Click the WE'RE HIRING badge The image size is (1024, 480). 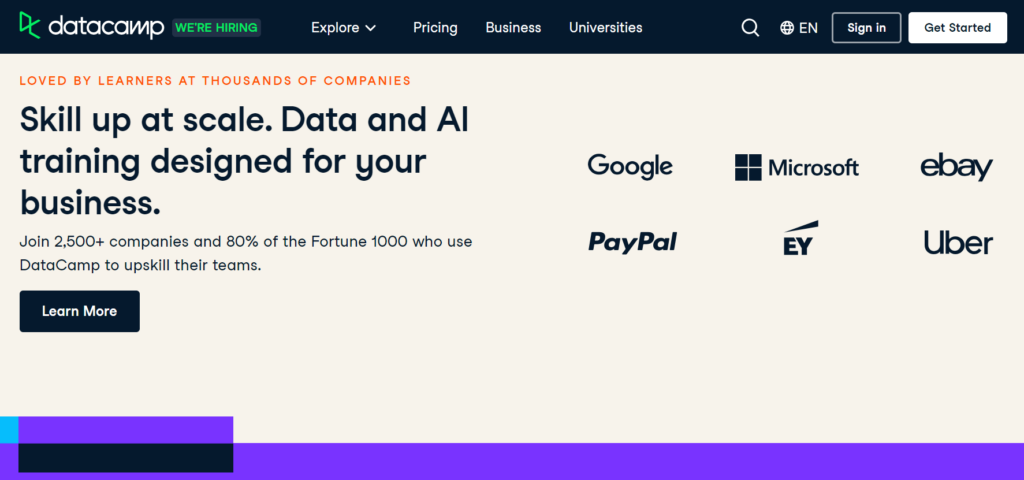[217, 27]
